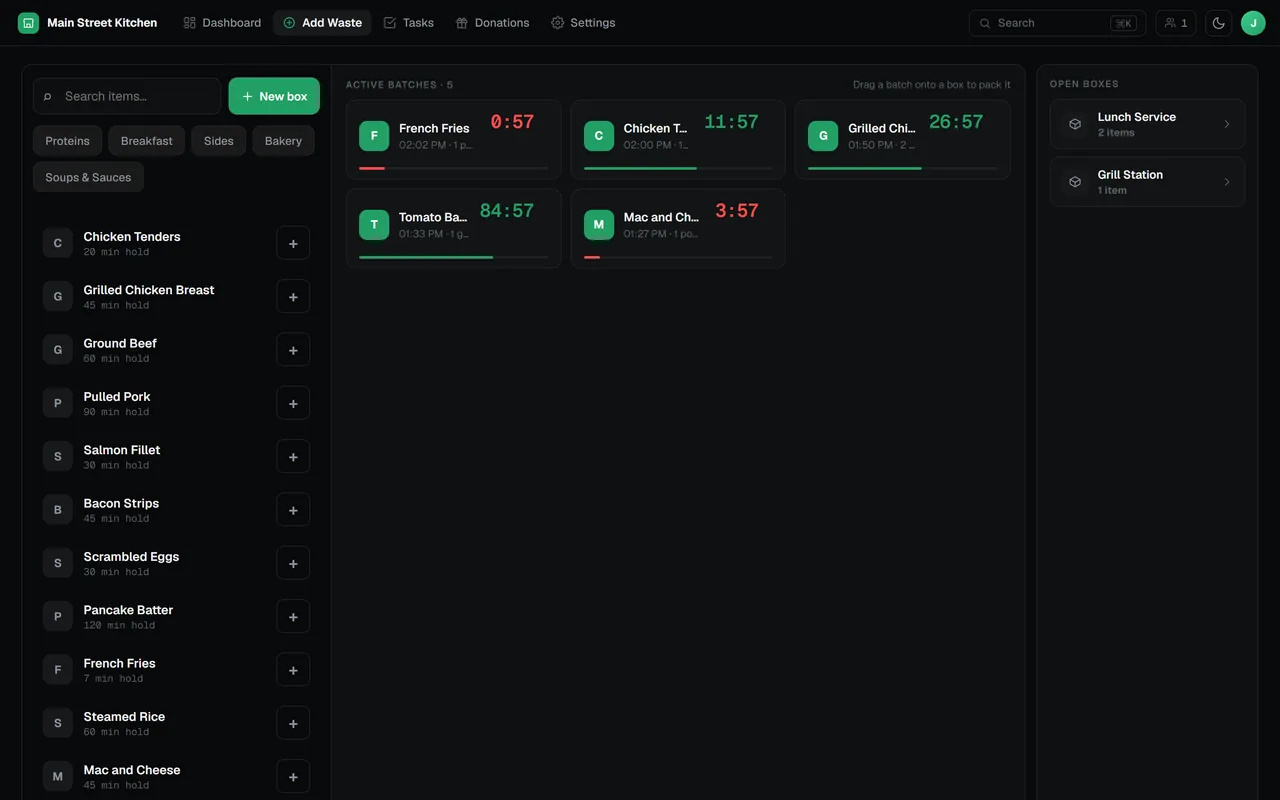Screen dimensions: 1280x800
Task: Click the B avatar beside Bacon Strips
Action: 57,510
